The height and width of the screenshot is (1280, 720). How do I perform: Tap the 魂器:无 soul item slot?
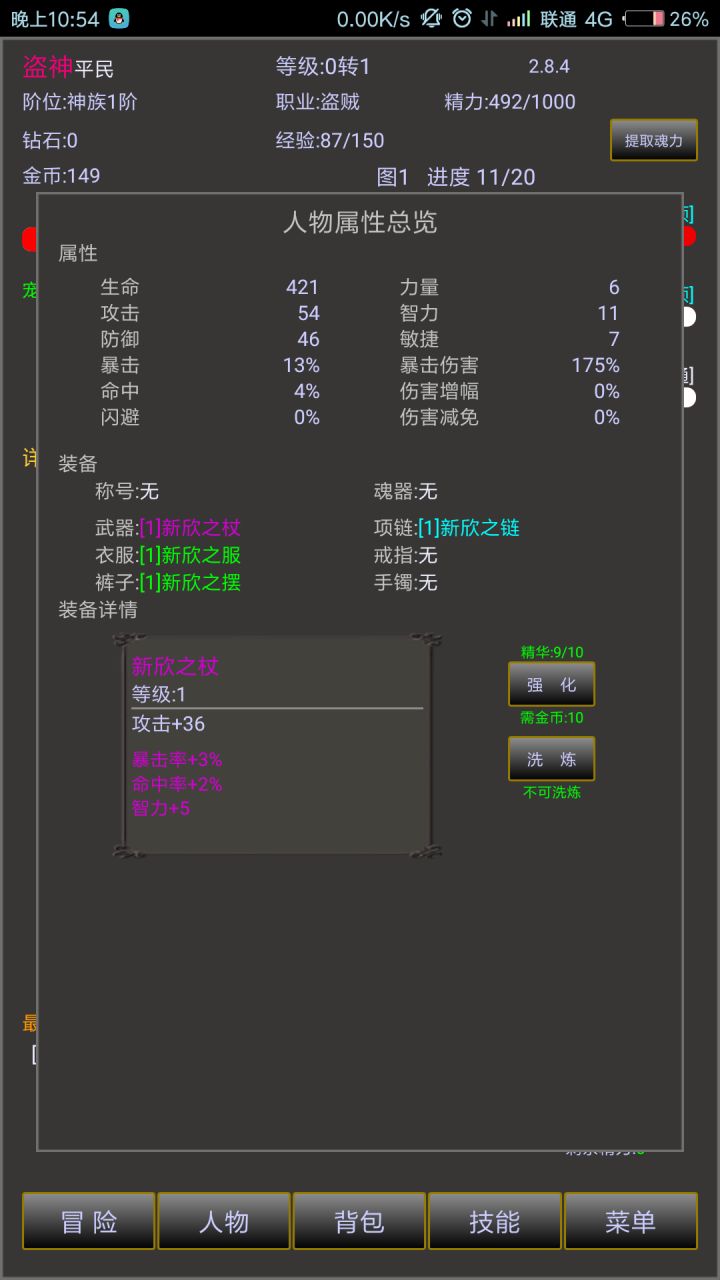click(406, 491)
